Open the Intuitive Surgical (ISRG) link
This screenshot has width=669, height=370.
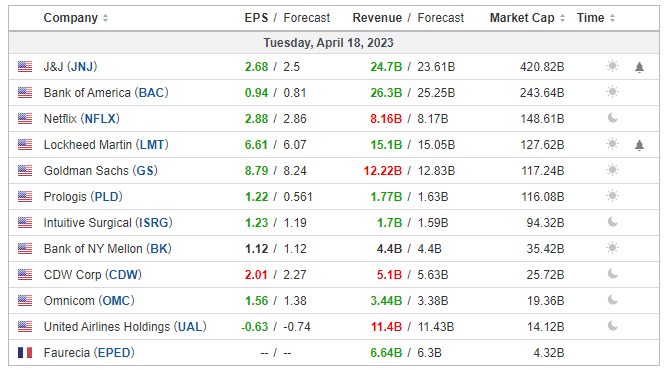108,223
